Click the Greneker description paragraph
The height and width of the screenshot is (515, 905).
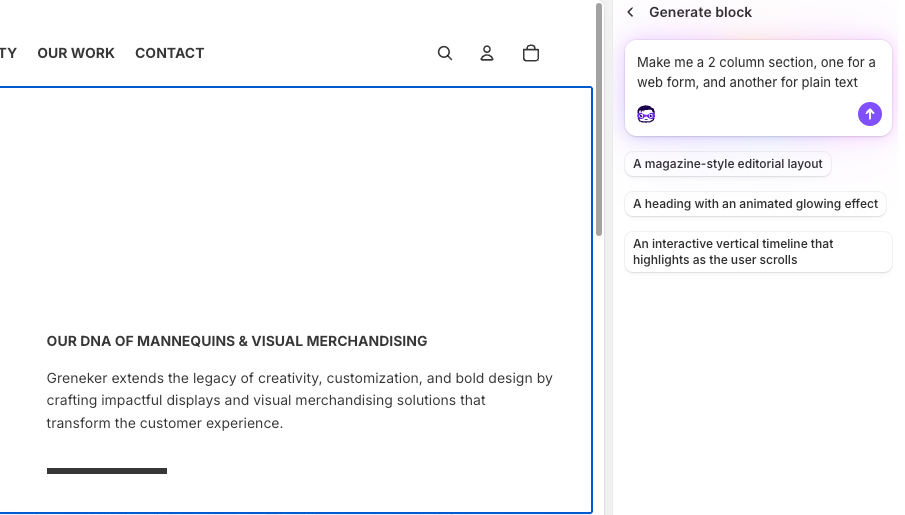pyautogui.click(x=299, y=400)
